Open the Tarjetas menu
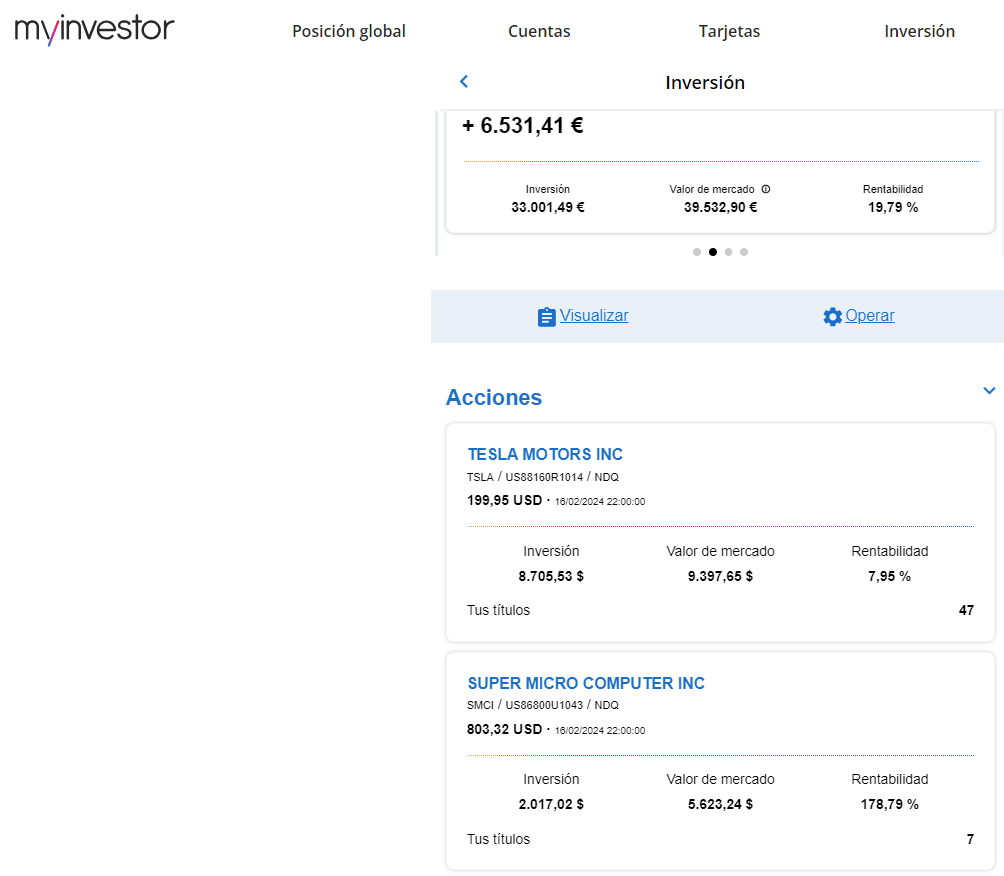 pos(729,31)
